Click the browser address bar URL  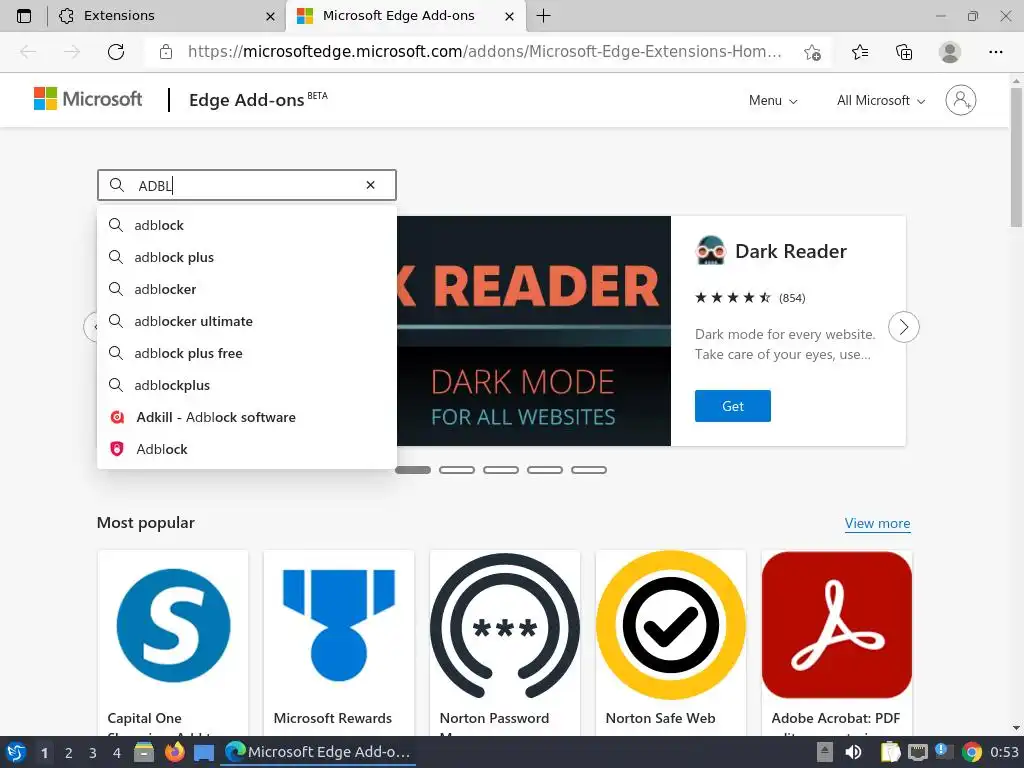tap(485, 52)
